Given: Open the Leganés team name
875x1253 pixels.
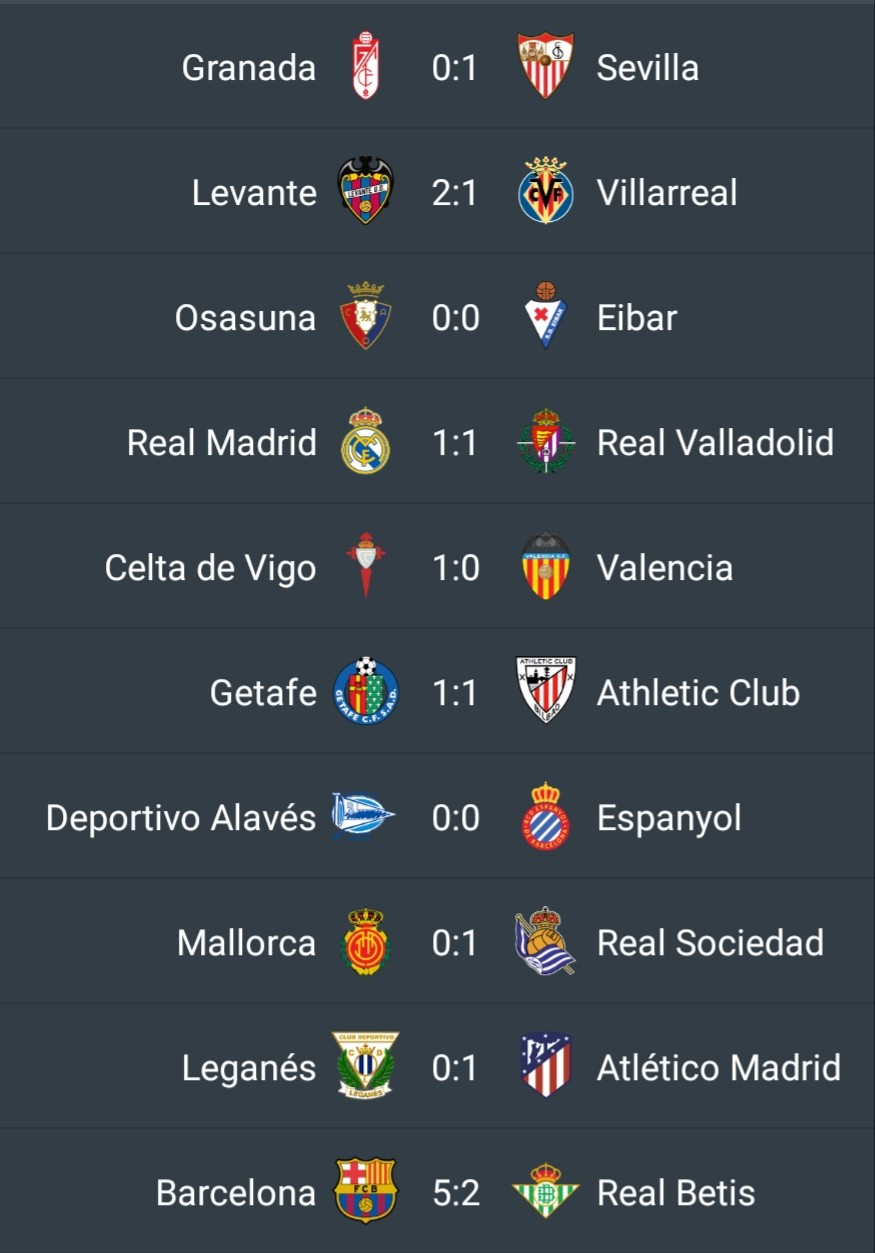Looking at the screenshot, I should click(249, 1068).
